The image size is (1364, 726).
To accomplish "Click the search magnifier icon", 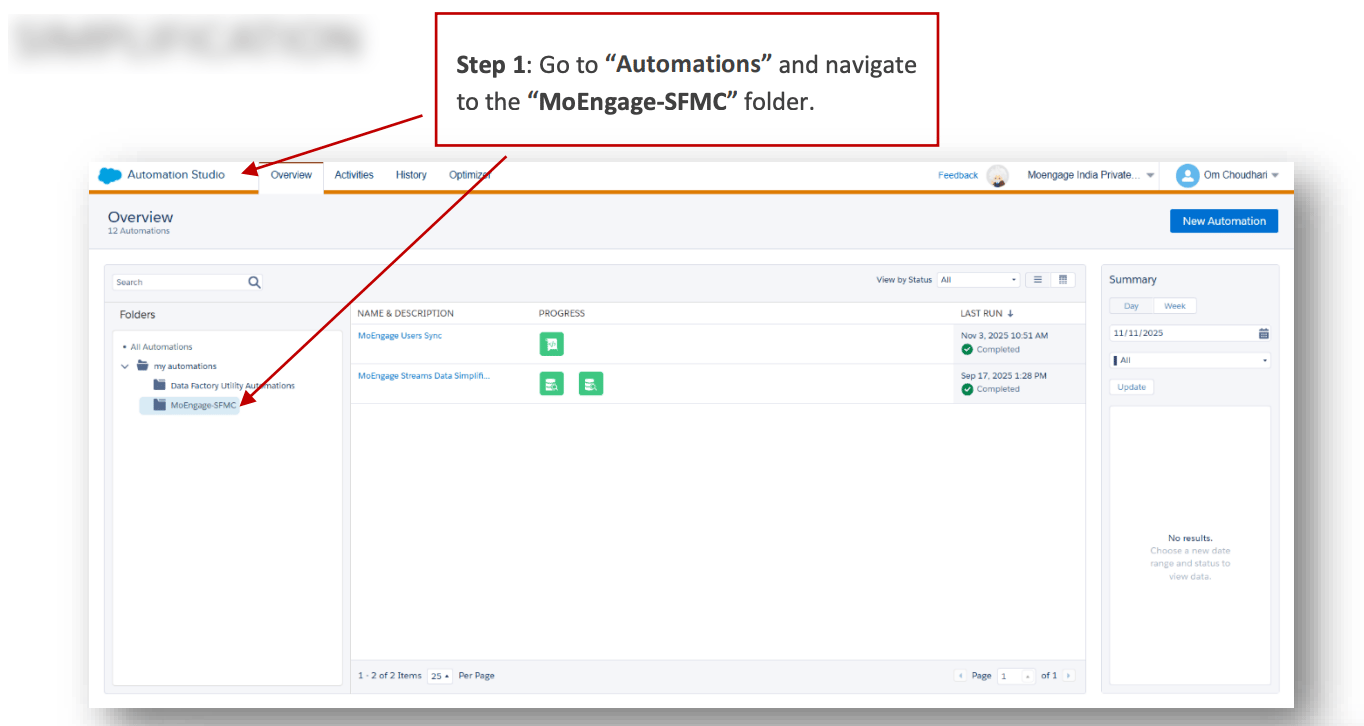I will click(x=254, y=282).
